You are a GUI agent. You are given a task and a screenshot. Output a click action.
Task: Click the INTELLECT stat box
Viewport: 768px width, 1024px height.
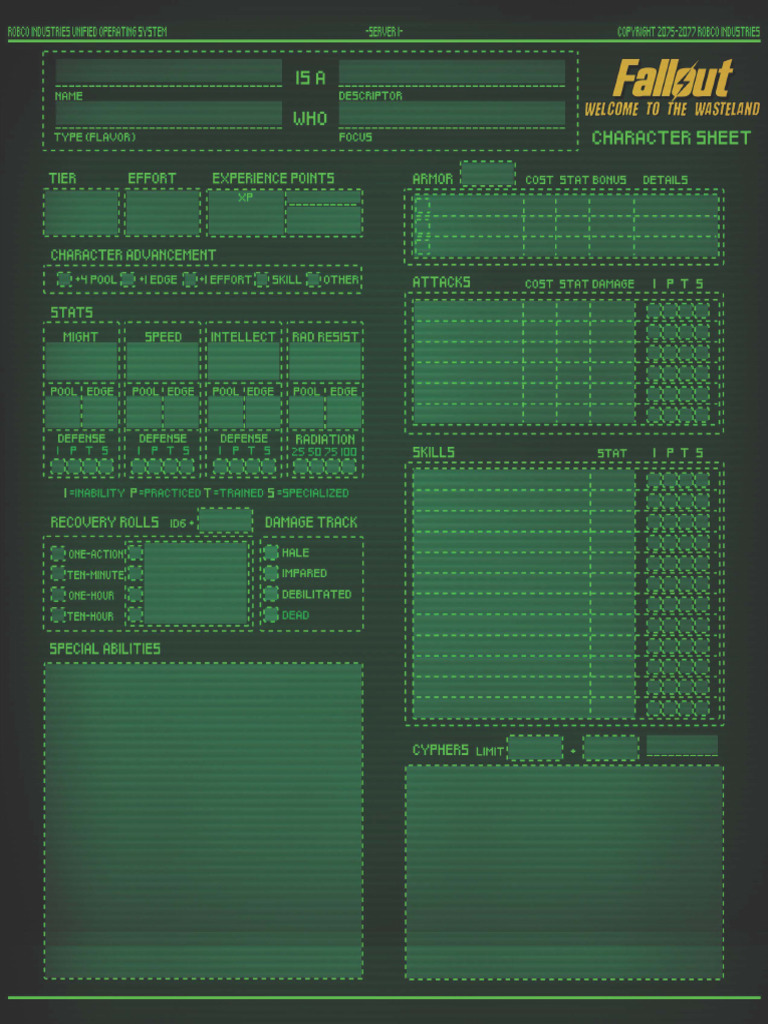click(244, 362)
